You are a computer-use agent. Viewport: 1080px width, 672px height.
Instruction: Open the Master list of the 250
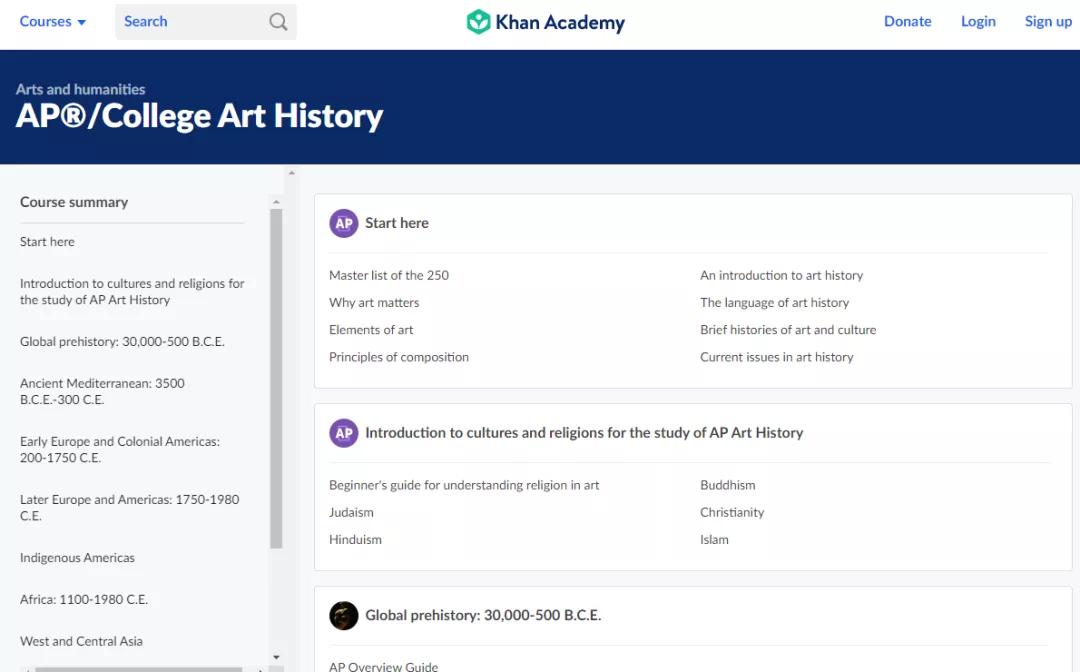click(389, 275)
